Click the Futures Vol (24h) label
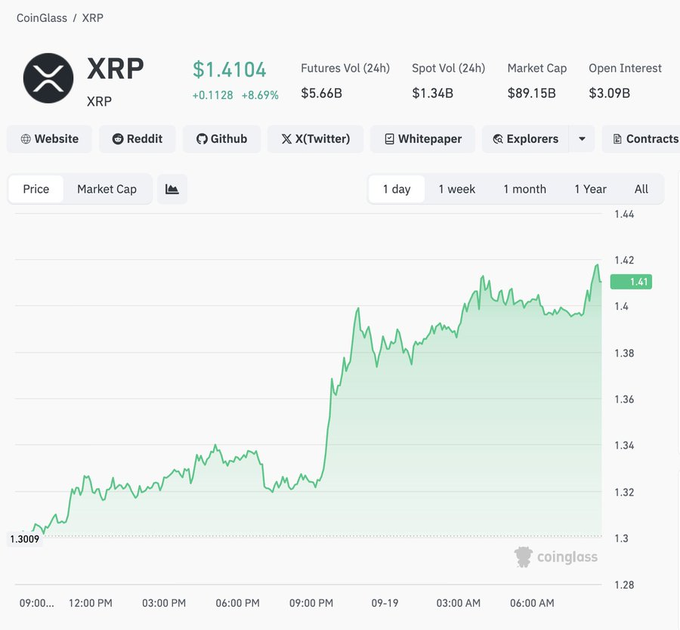The width and height of the screenshot is (680, 630). click(x=345, y=69)
